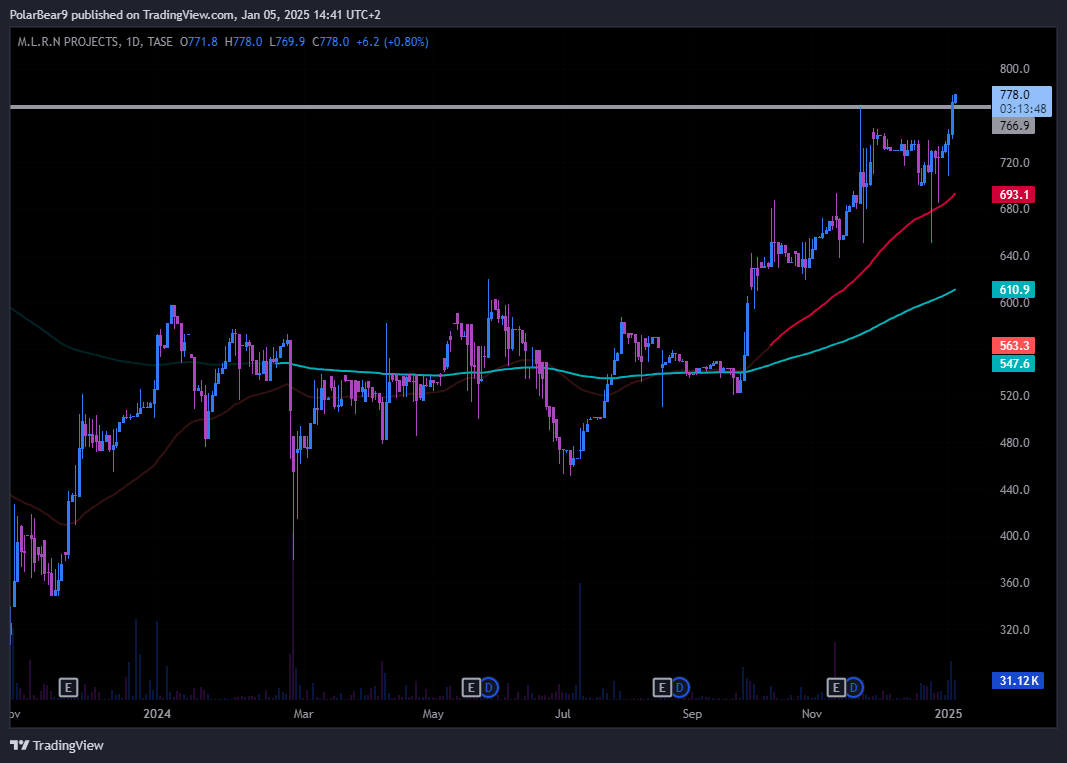1067x763 pixels.
Task: Click the change value +6.2 (+0.80%)
Action: point(393,42)
